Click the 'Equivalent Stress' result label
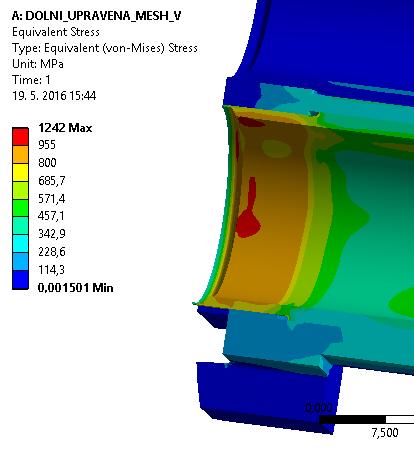The height and width of the screenshot is (455, 414). (56, 32)
